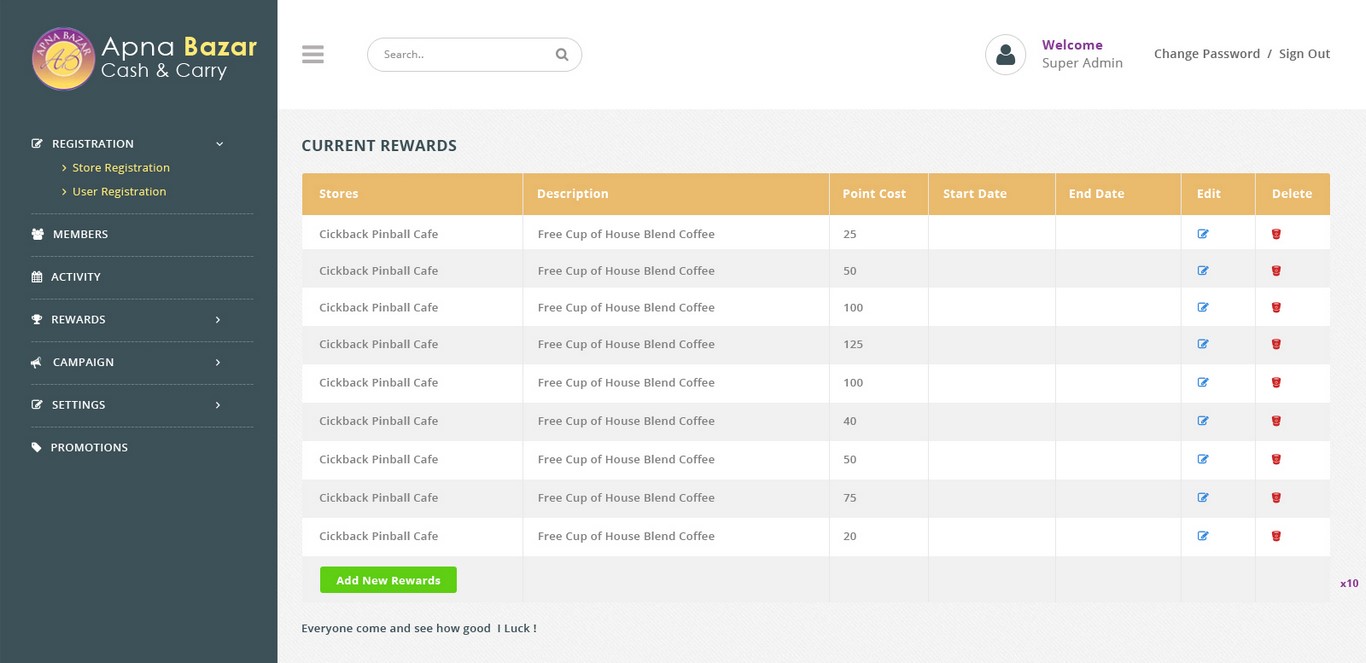
Task: Open the Promotions sidebar item
Action: point(89,448)
